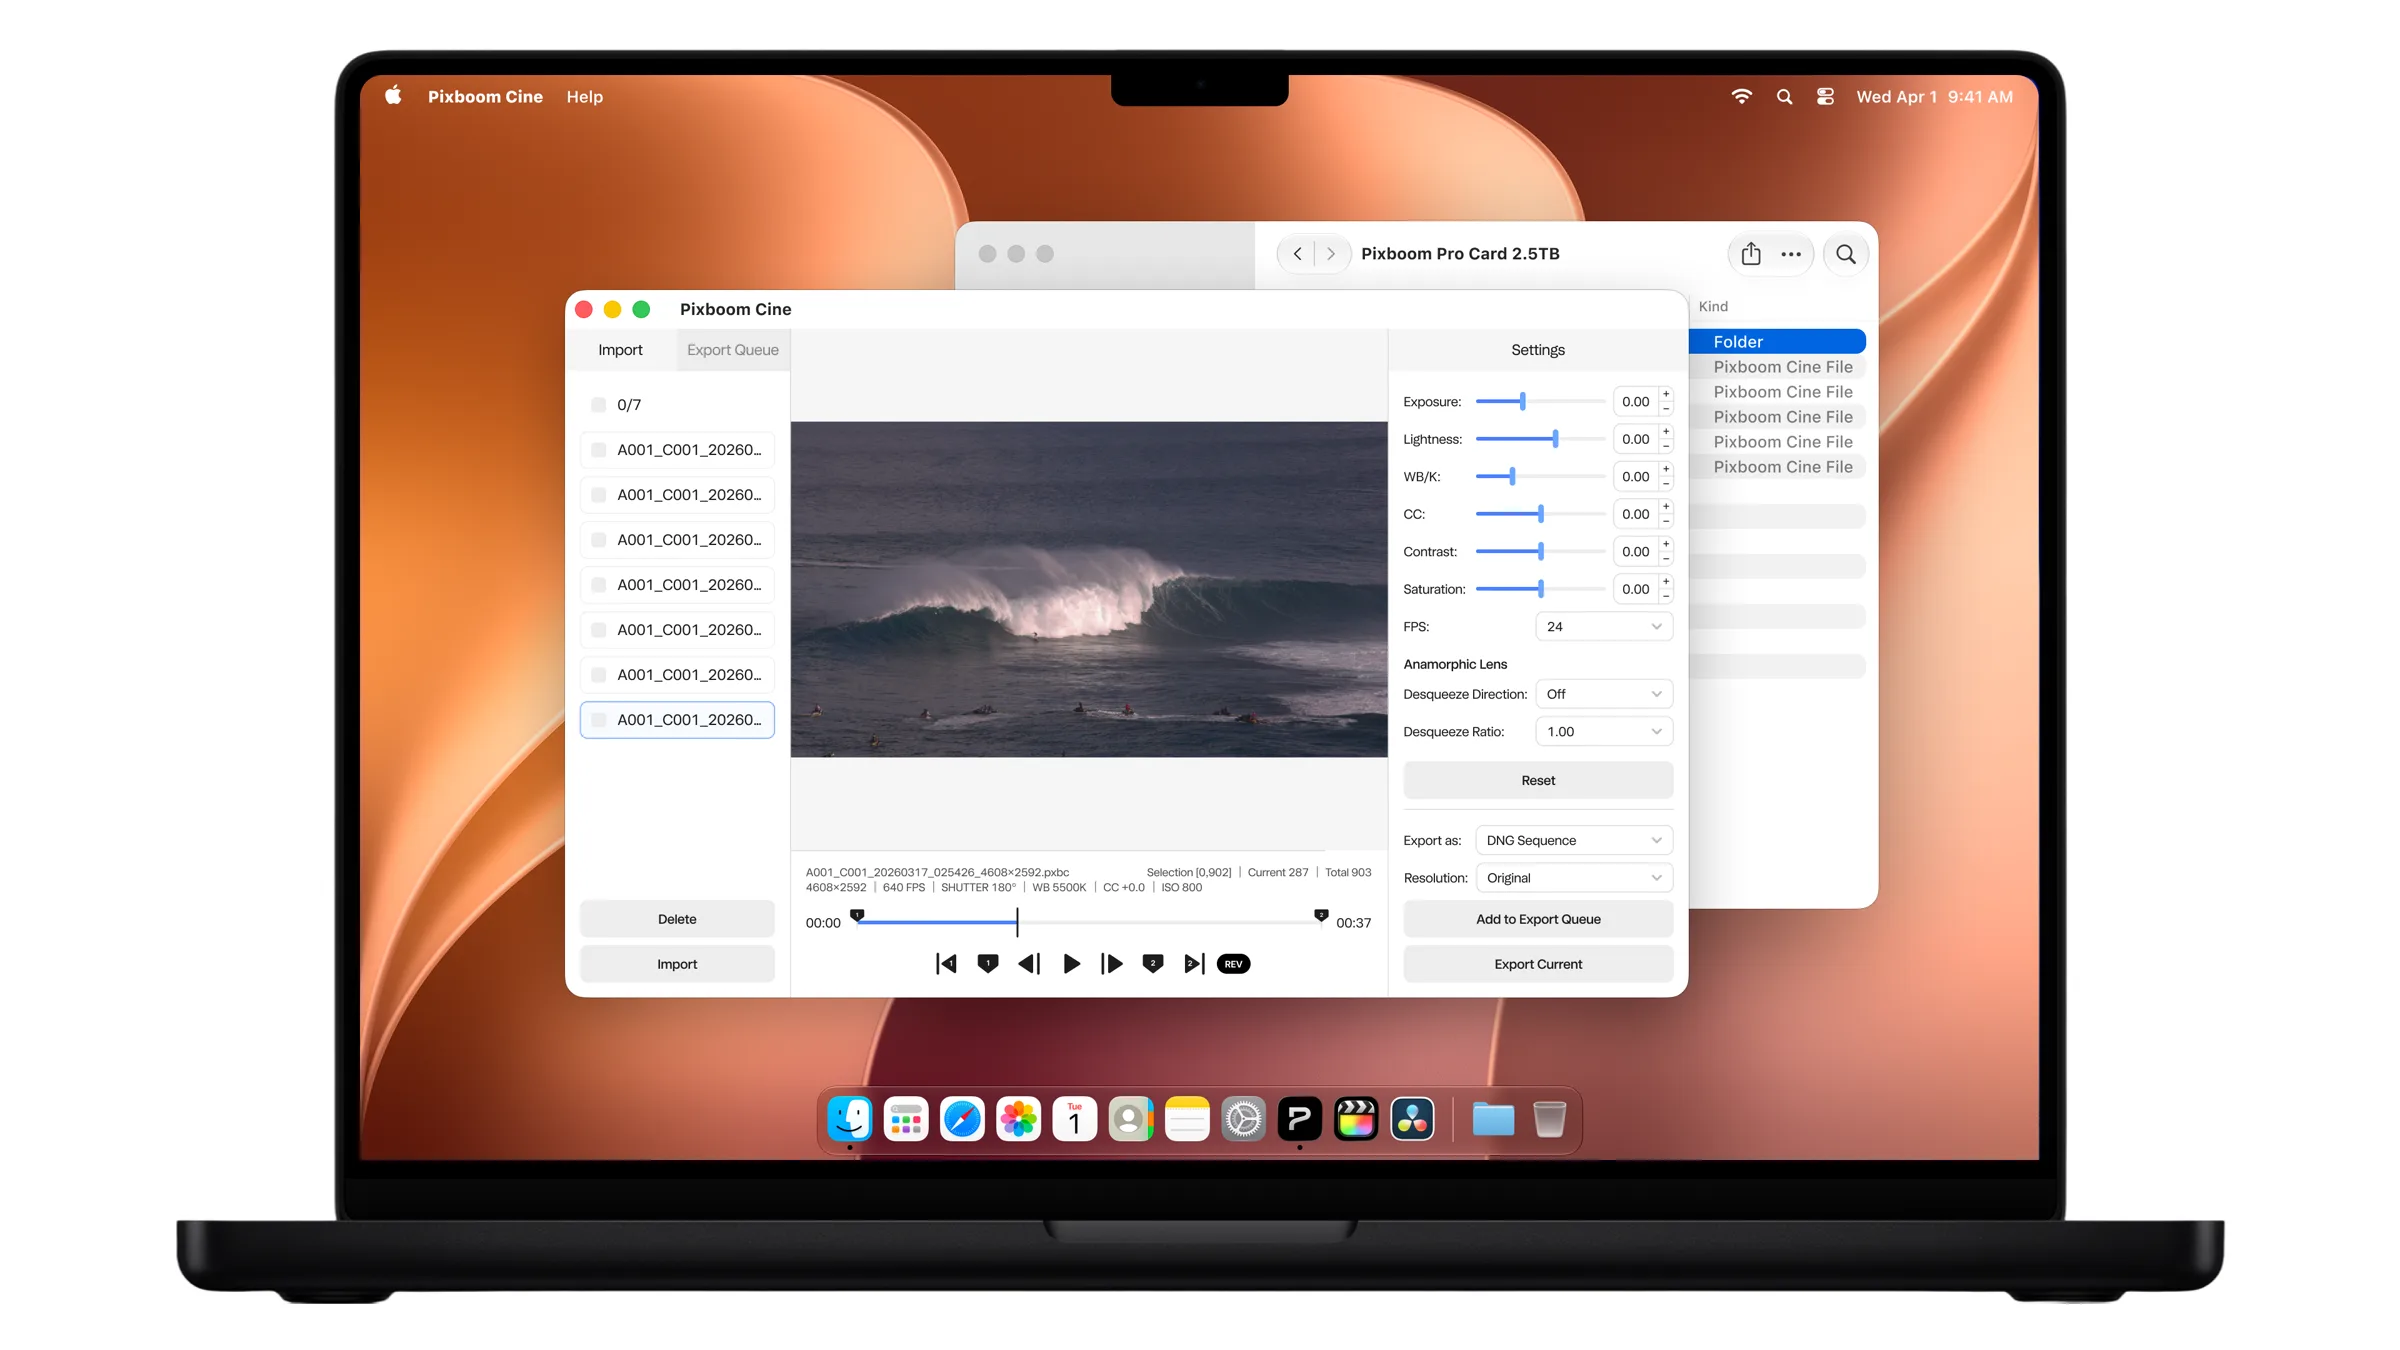Select the Folder row in Finder window
The width and height of the screenshot is (2400, 1350).
[1777, 342]
